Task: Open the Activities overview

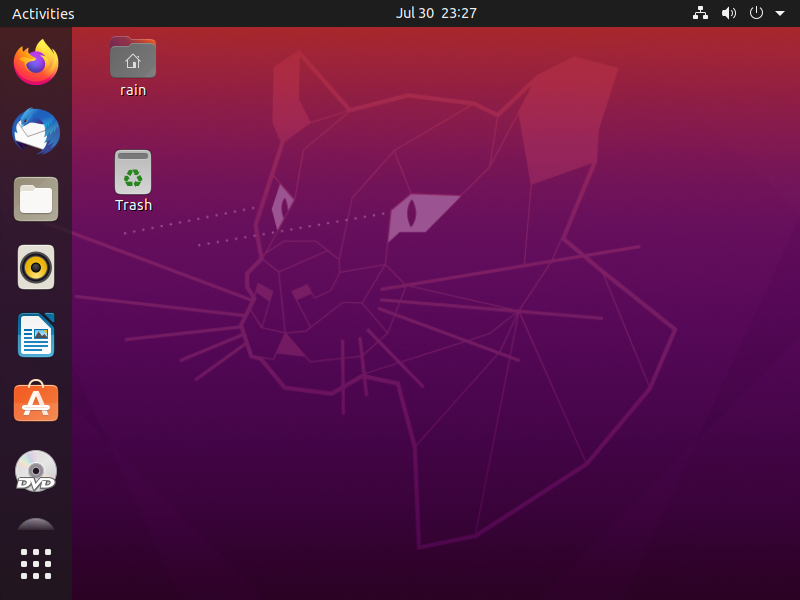Action: (43, 14)
